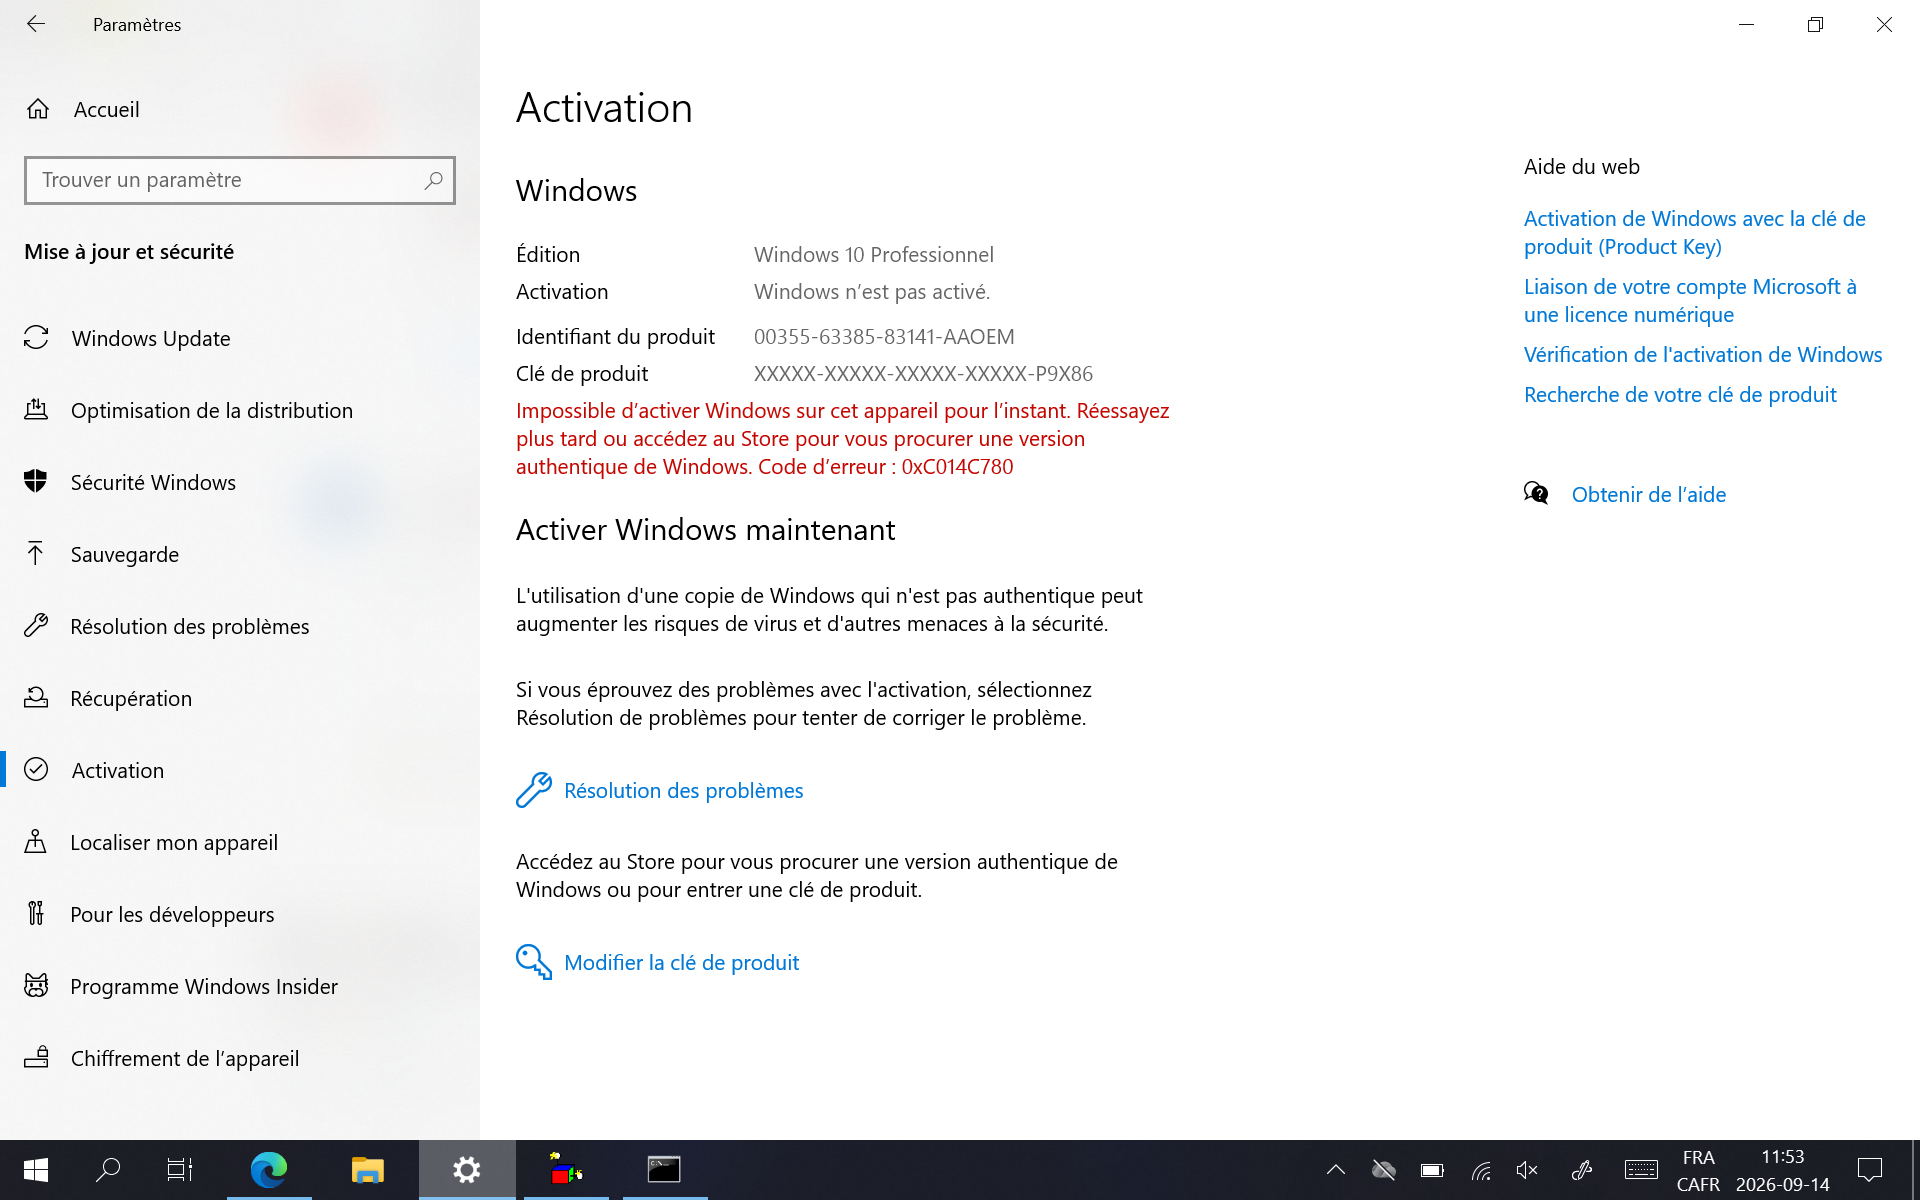Click the battery tray icon

pyautogui.click(x=1432, y=1170)
